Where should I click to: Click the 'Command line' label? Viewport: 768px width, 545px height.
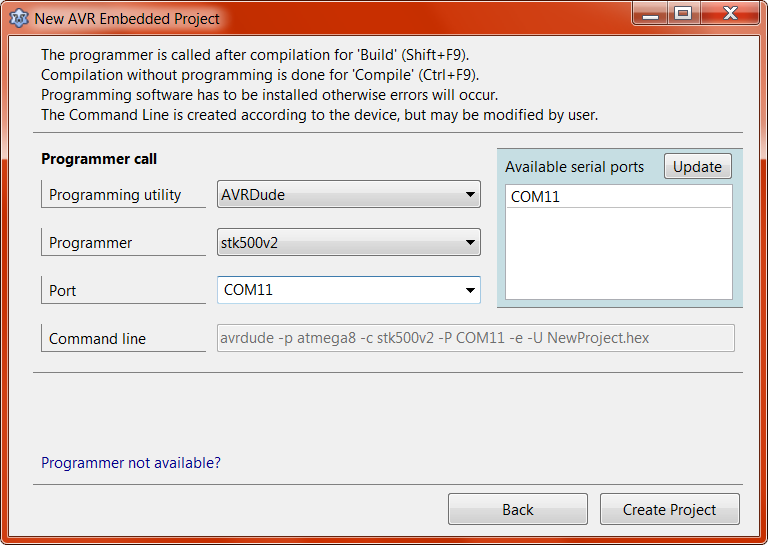click(x=97, y=339)
